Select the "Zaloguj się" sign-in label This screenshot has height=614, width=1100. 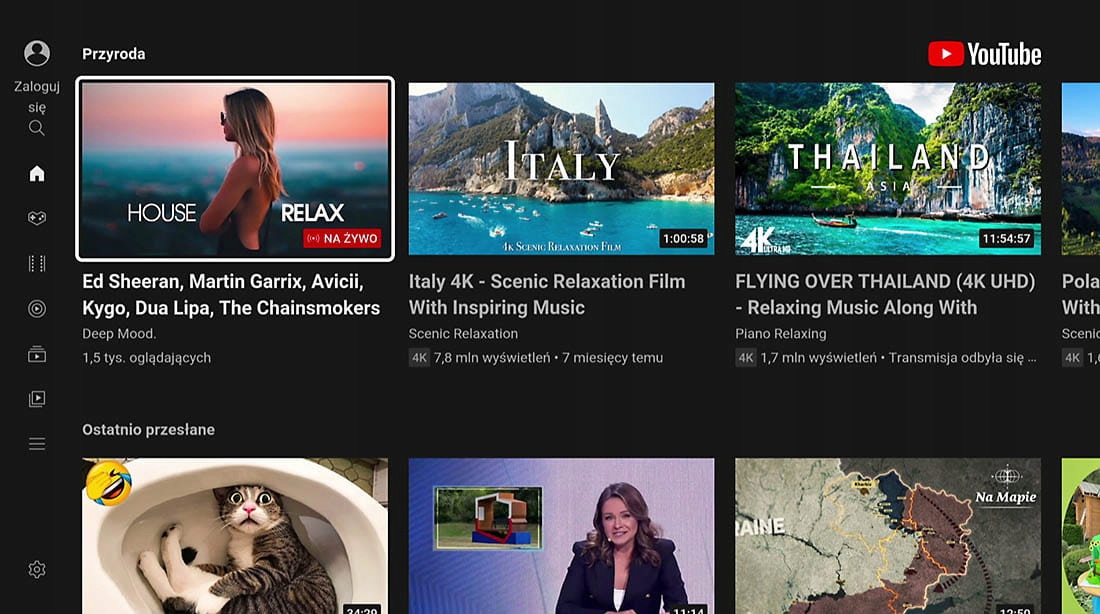[36, 97]
